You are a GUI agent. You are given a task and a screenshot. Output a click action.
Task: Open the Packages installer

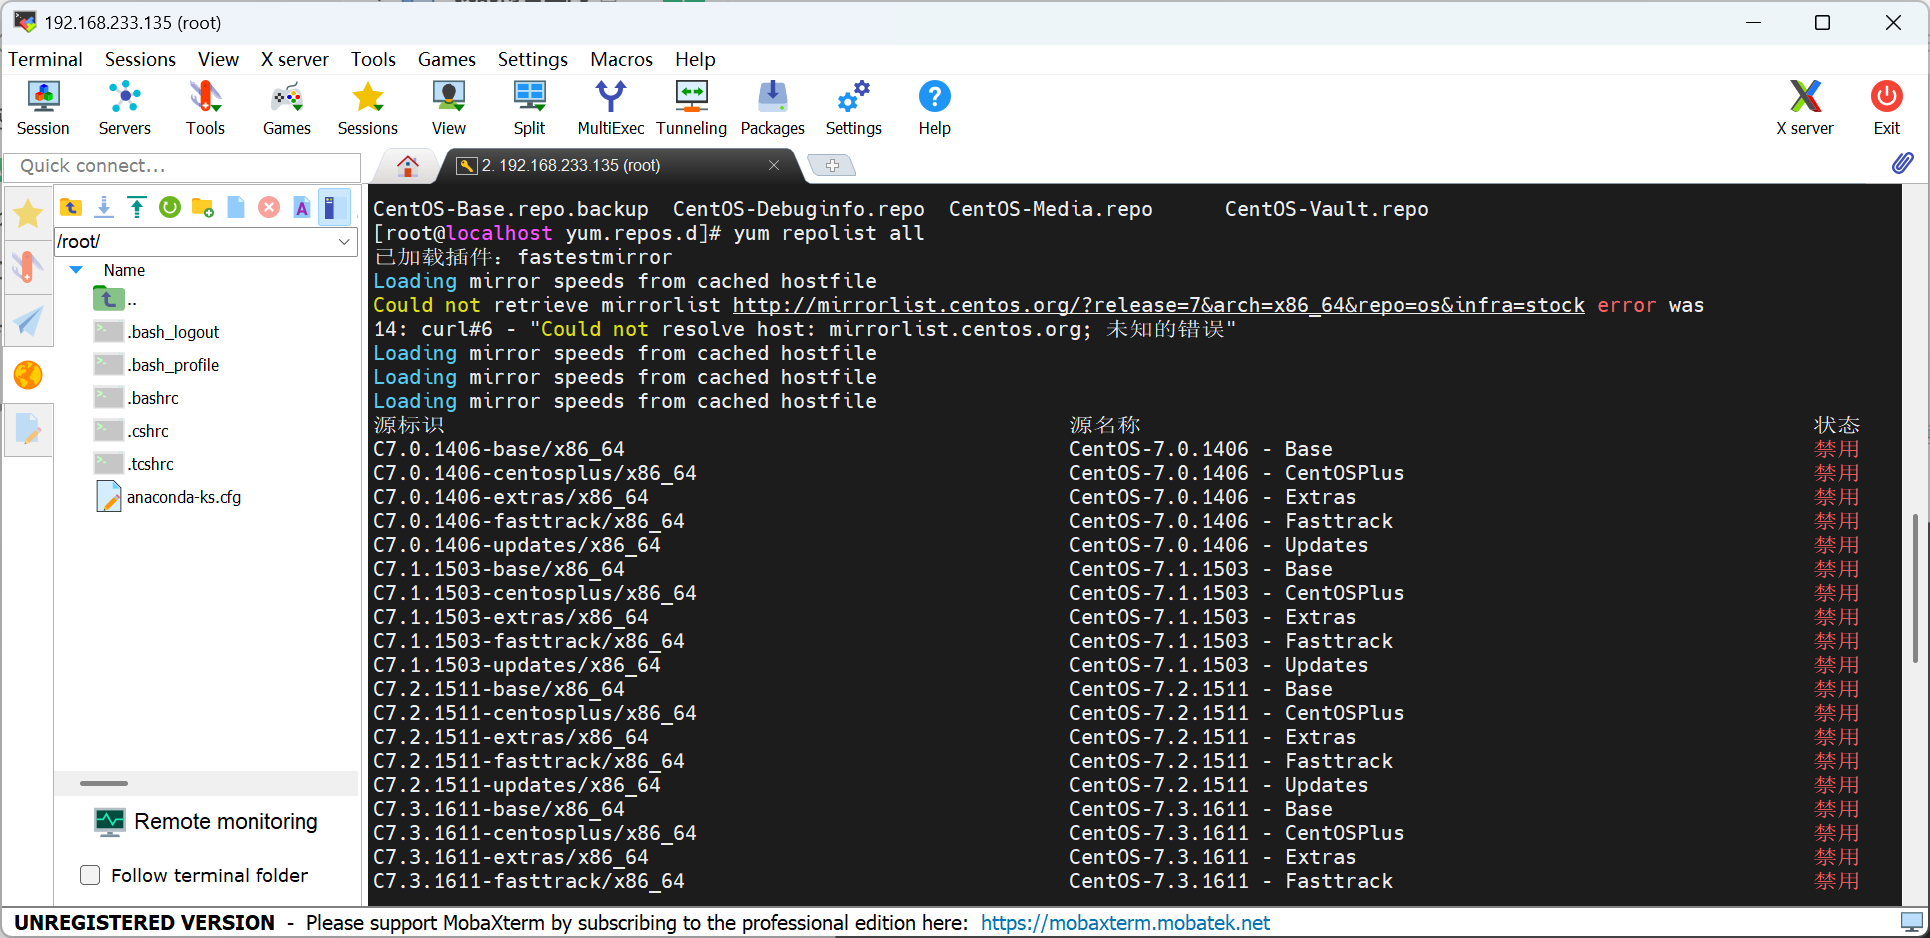pyautogui.click(x=772, y=107)
